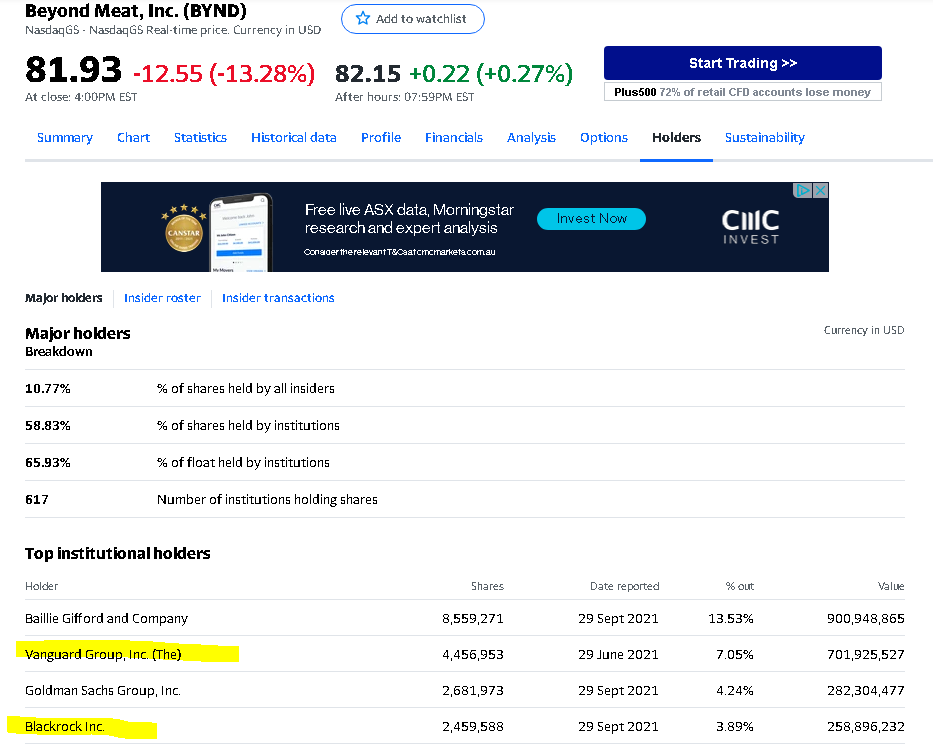Click the 81.93 closing price
This screenshot has width=933, height=749.
[x=73, y=70]
